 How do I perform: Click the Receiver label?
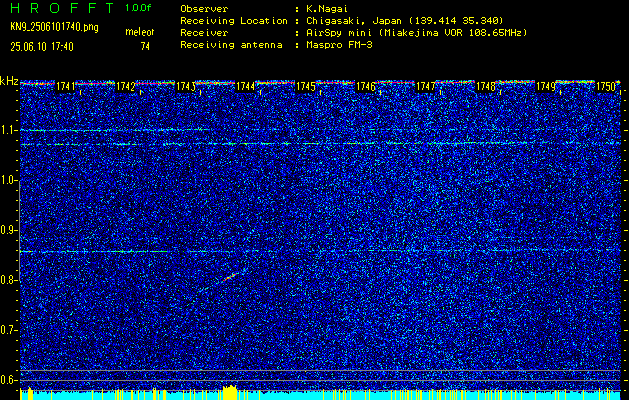204,33
